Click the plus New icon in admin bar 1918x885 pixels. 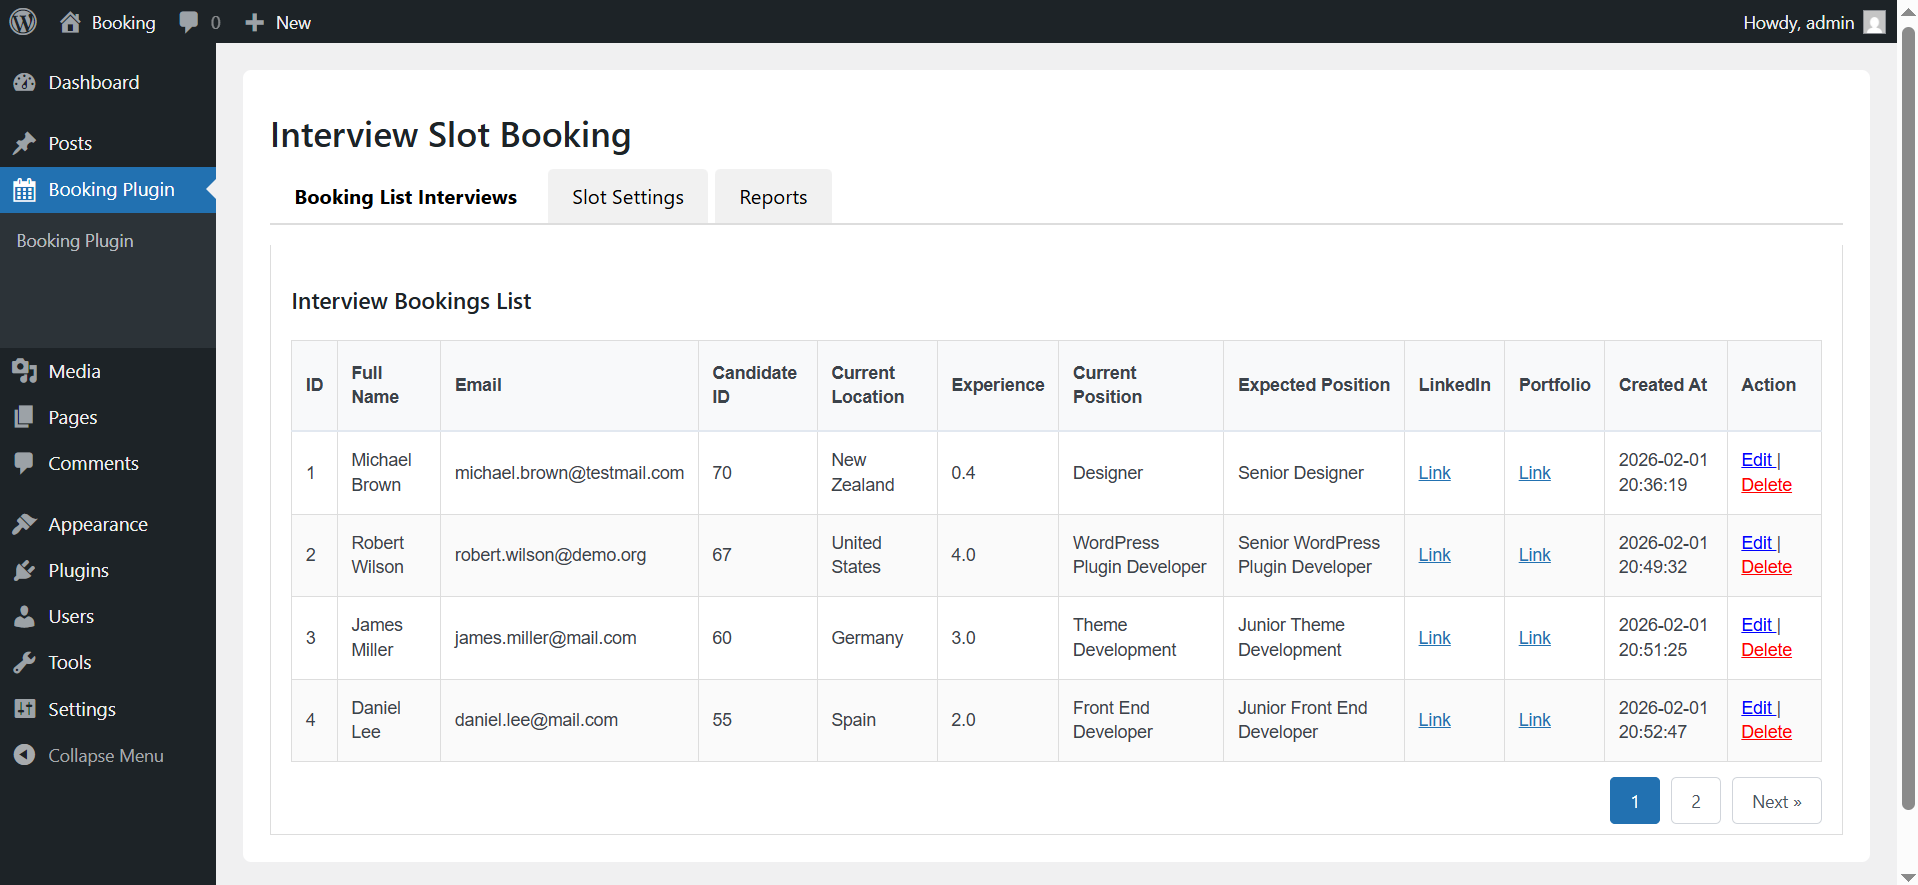[x=254, y=22]
